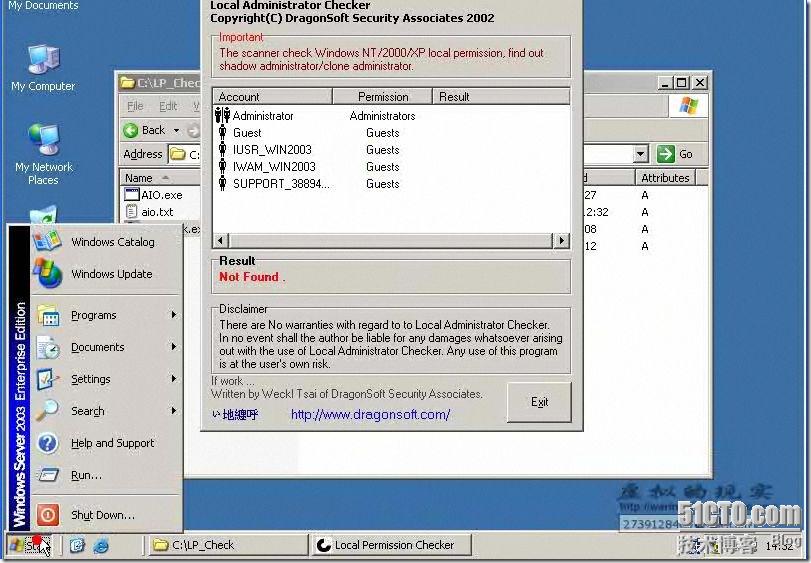Select the Guest account row
This screenshot has width=811, height=563.
coord(392,133)
